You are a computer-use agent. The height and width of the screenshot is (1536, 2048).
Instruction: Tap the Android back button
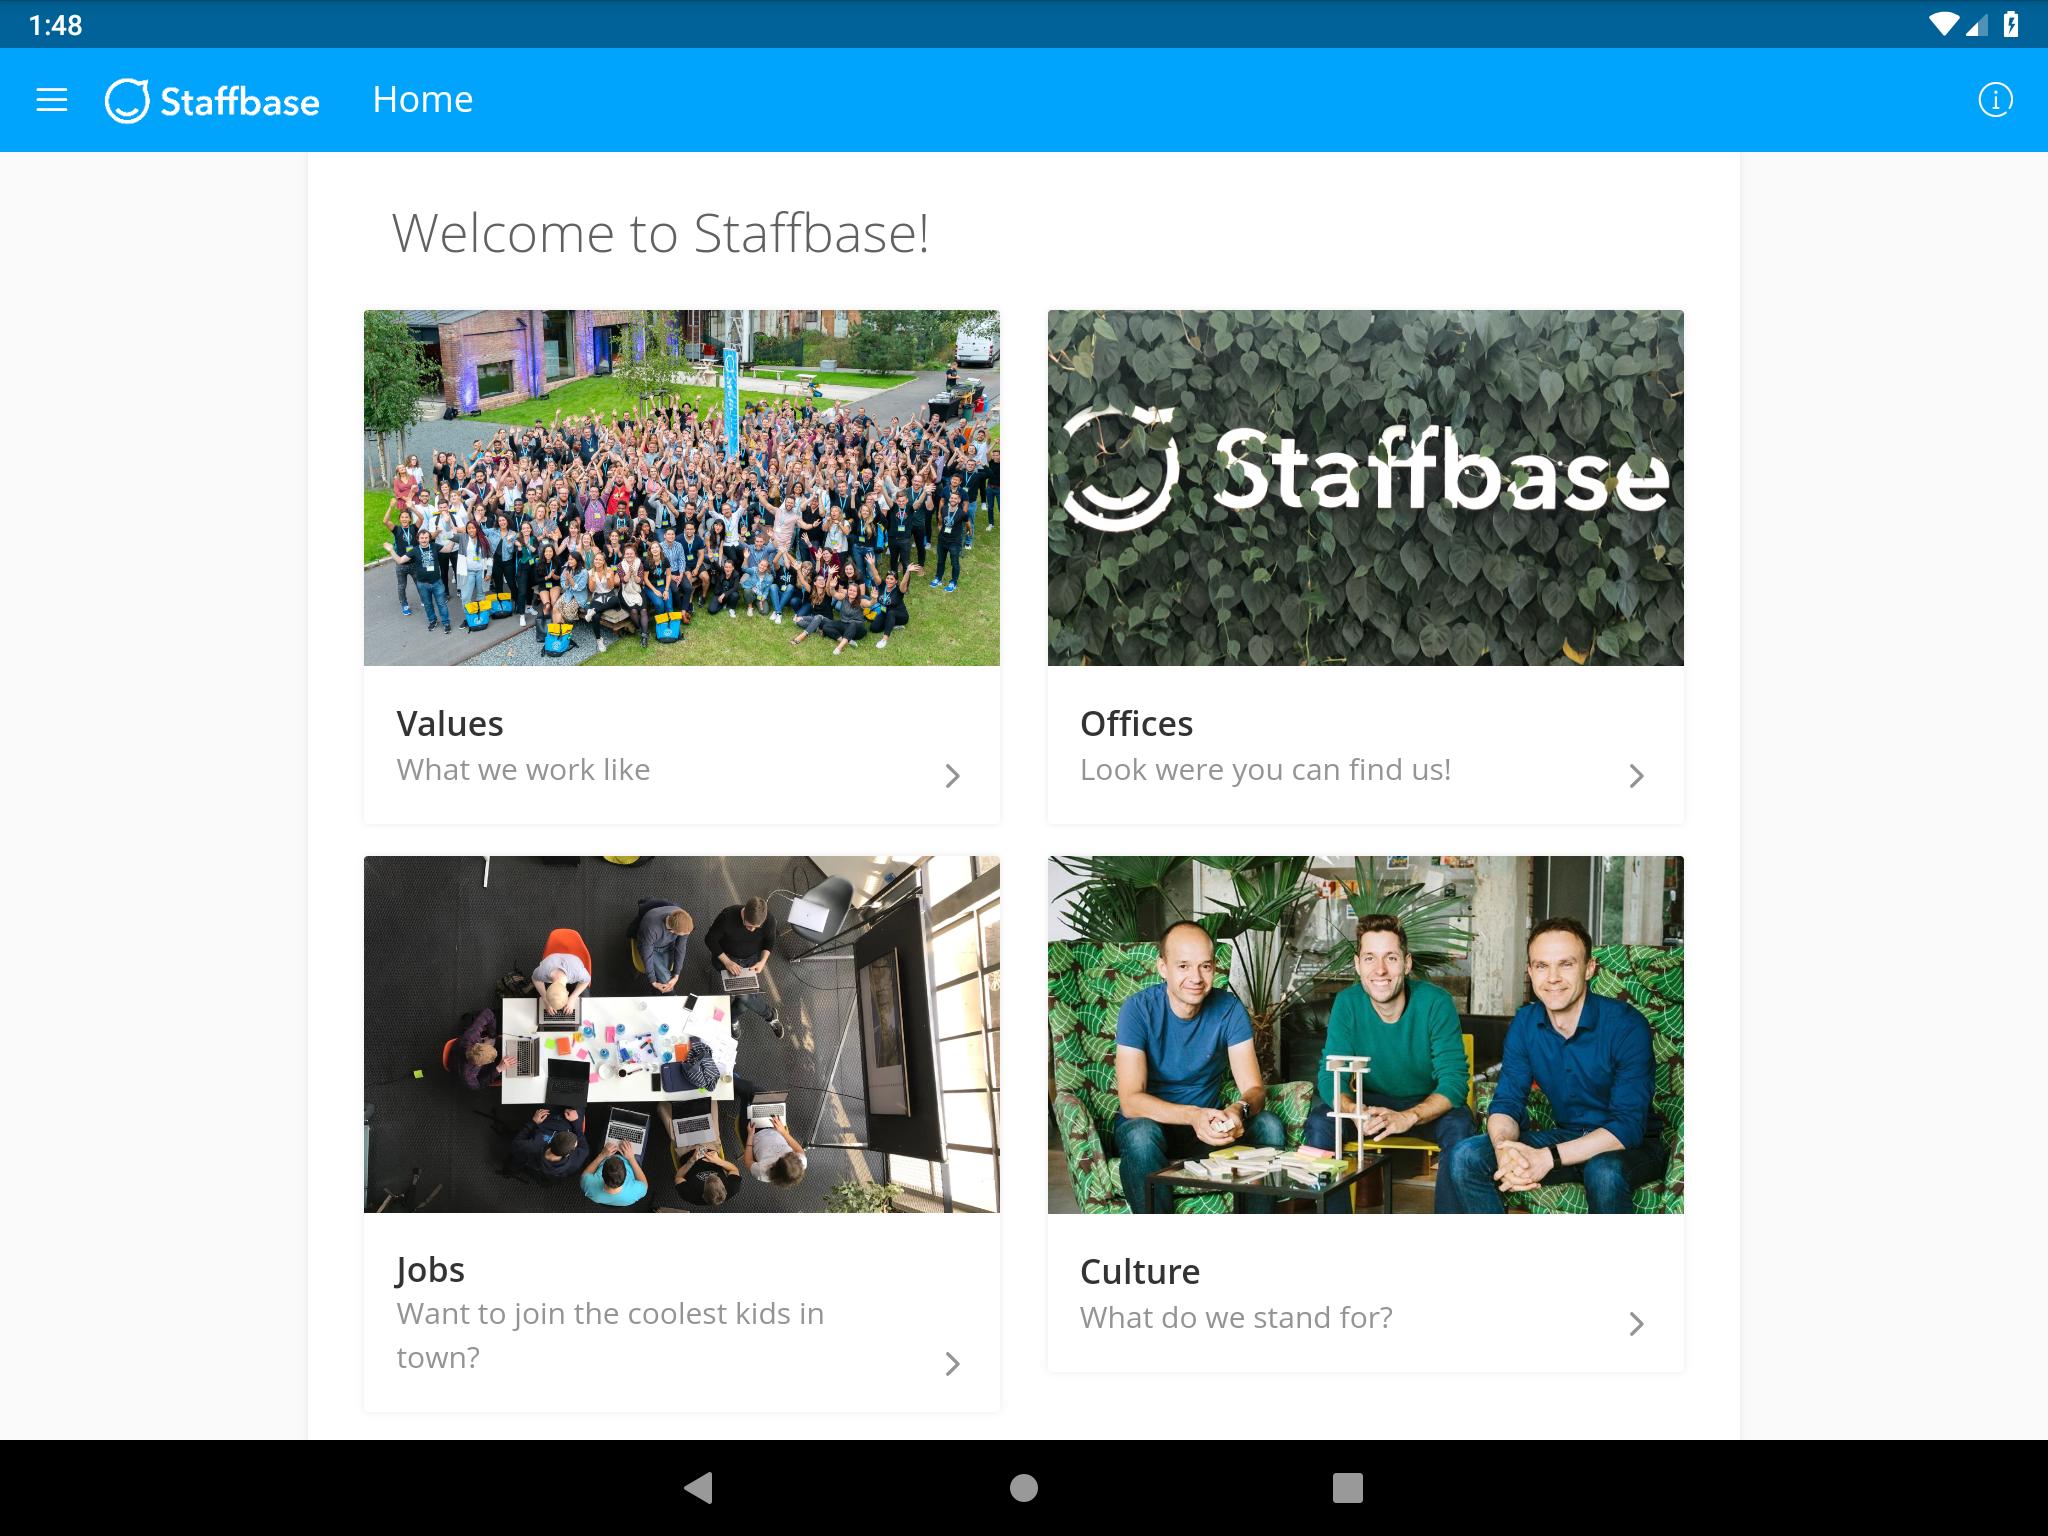(698, 1488)
